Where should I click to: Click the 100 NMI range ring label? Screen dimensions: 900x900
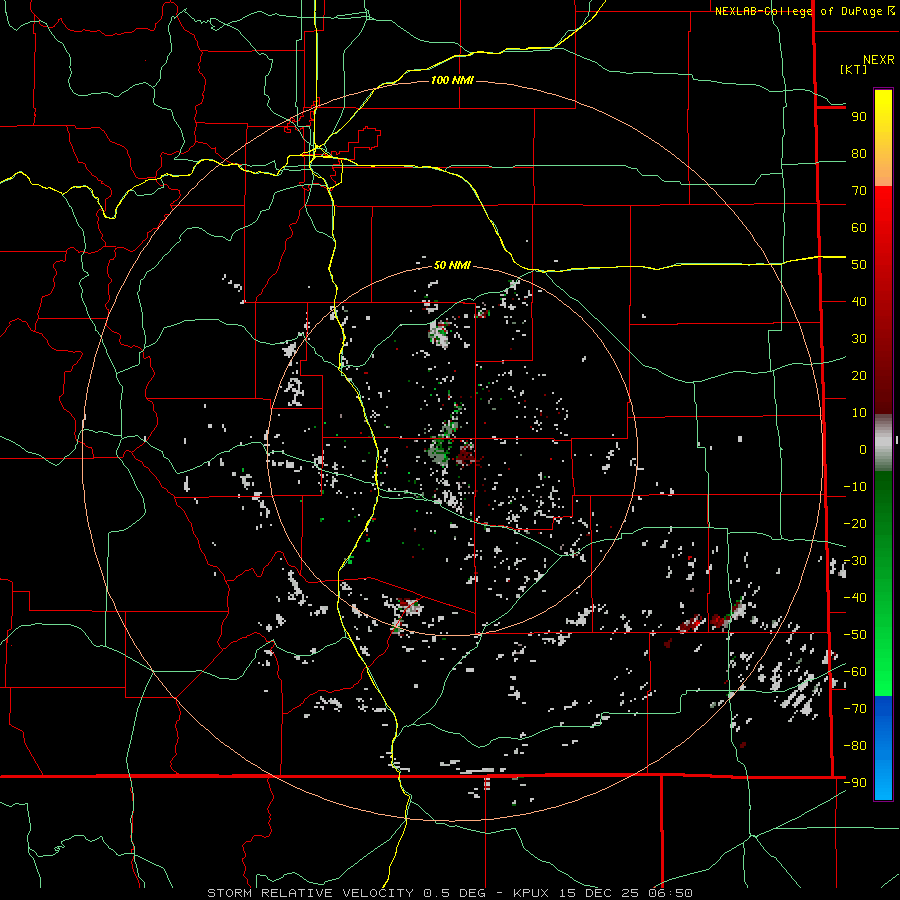pyautogui.click(x=452, y=80)
